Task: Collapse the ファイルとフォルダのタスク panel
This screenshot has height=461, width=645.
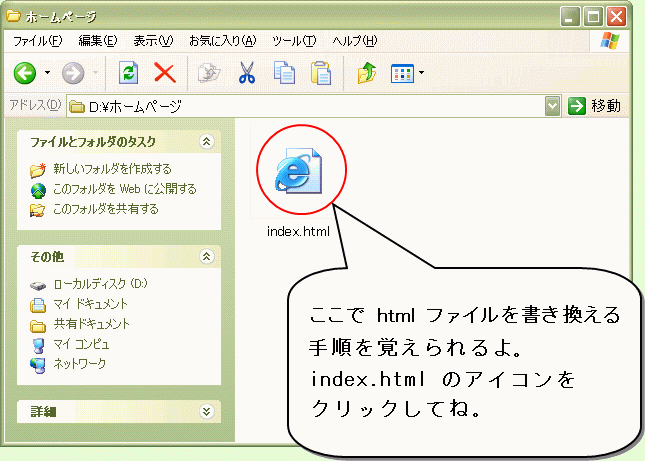Action: pos(207,142)
